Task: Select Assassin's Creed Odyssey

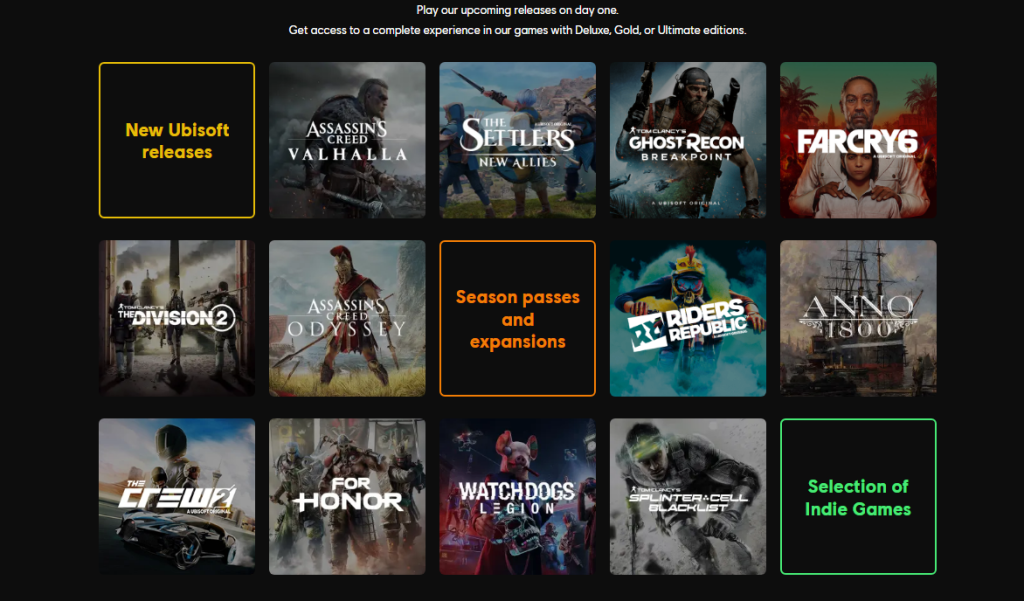Action: tap(347, 318)
